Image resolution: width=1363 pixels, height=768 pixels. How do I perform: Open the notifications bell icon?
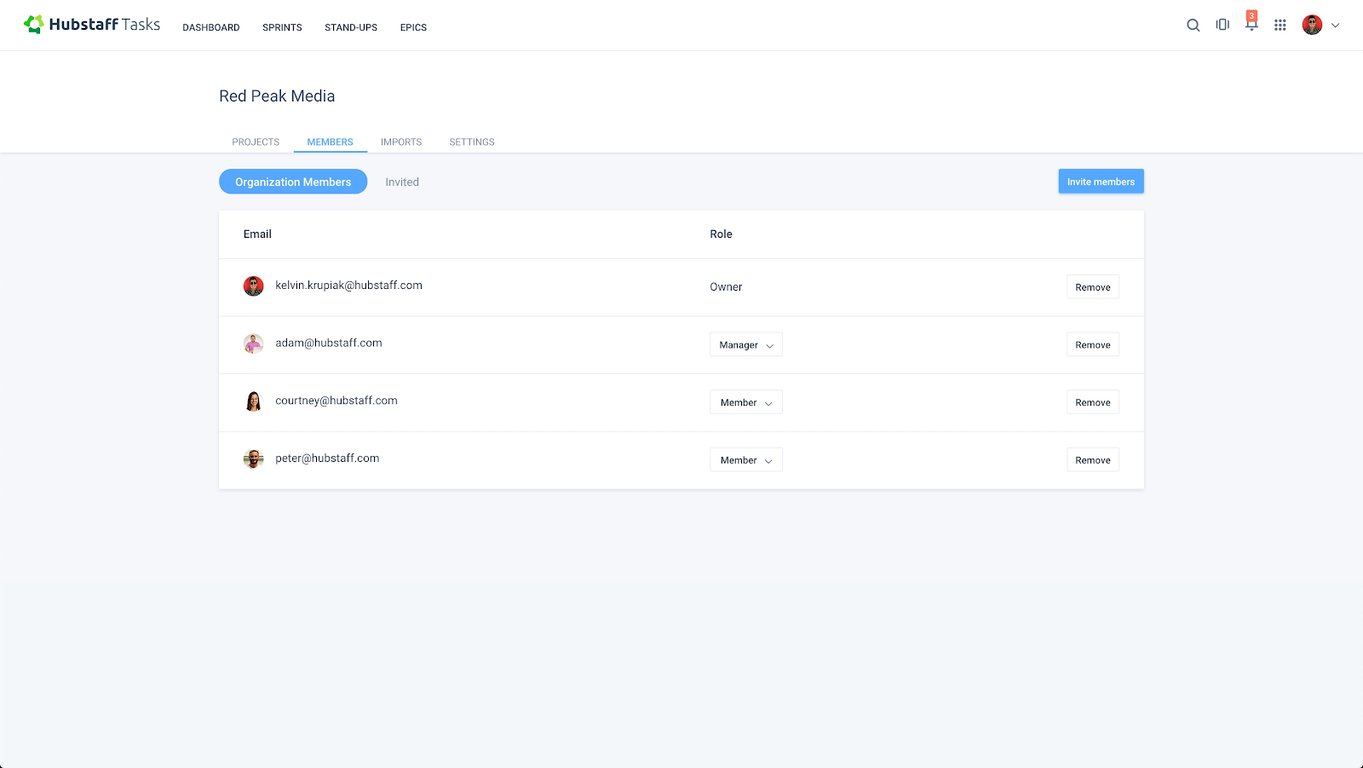coord(1251,24)
